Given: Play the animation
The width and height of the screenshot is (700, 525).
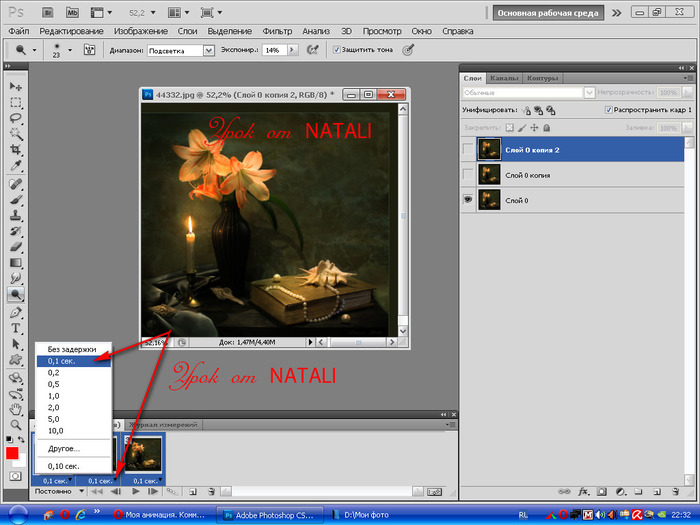Looking at the screenshot, I should (136, 492).
